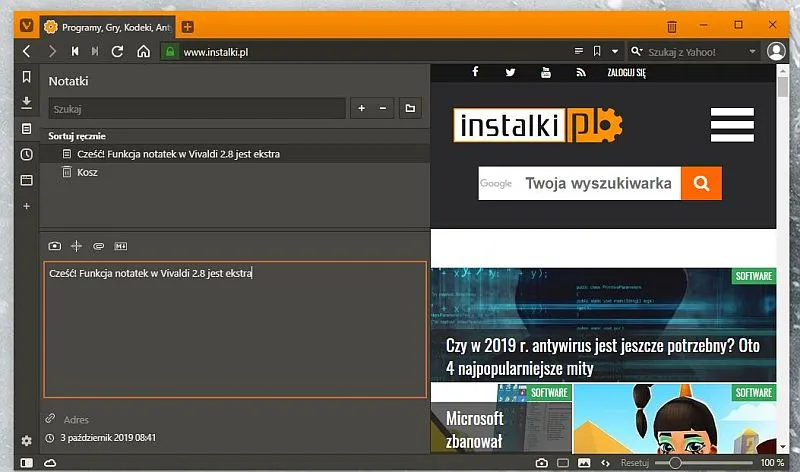Click the Twoja wyszukiwarka search box

580,183
